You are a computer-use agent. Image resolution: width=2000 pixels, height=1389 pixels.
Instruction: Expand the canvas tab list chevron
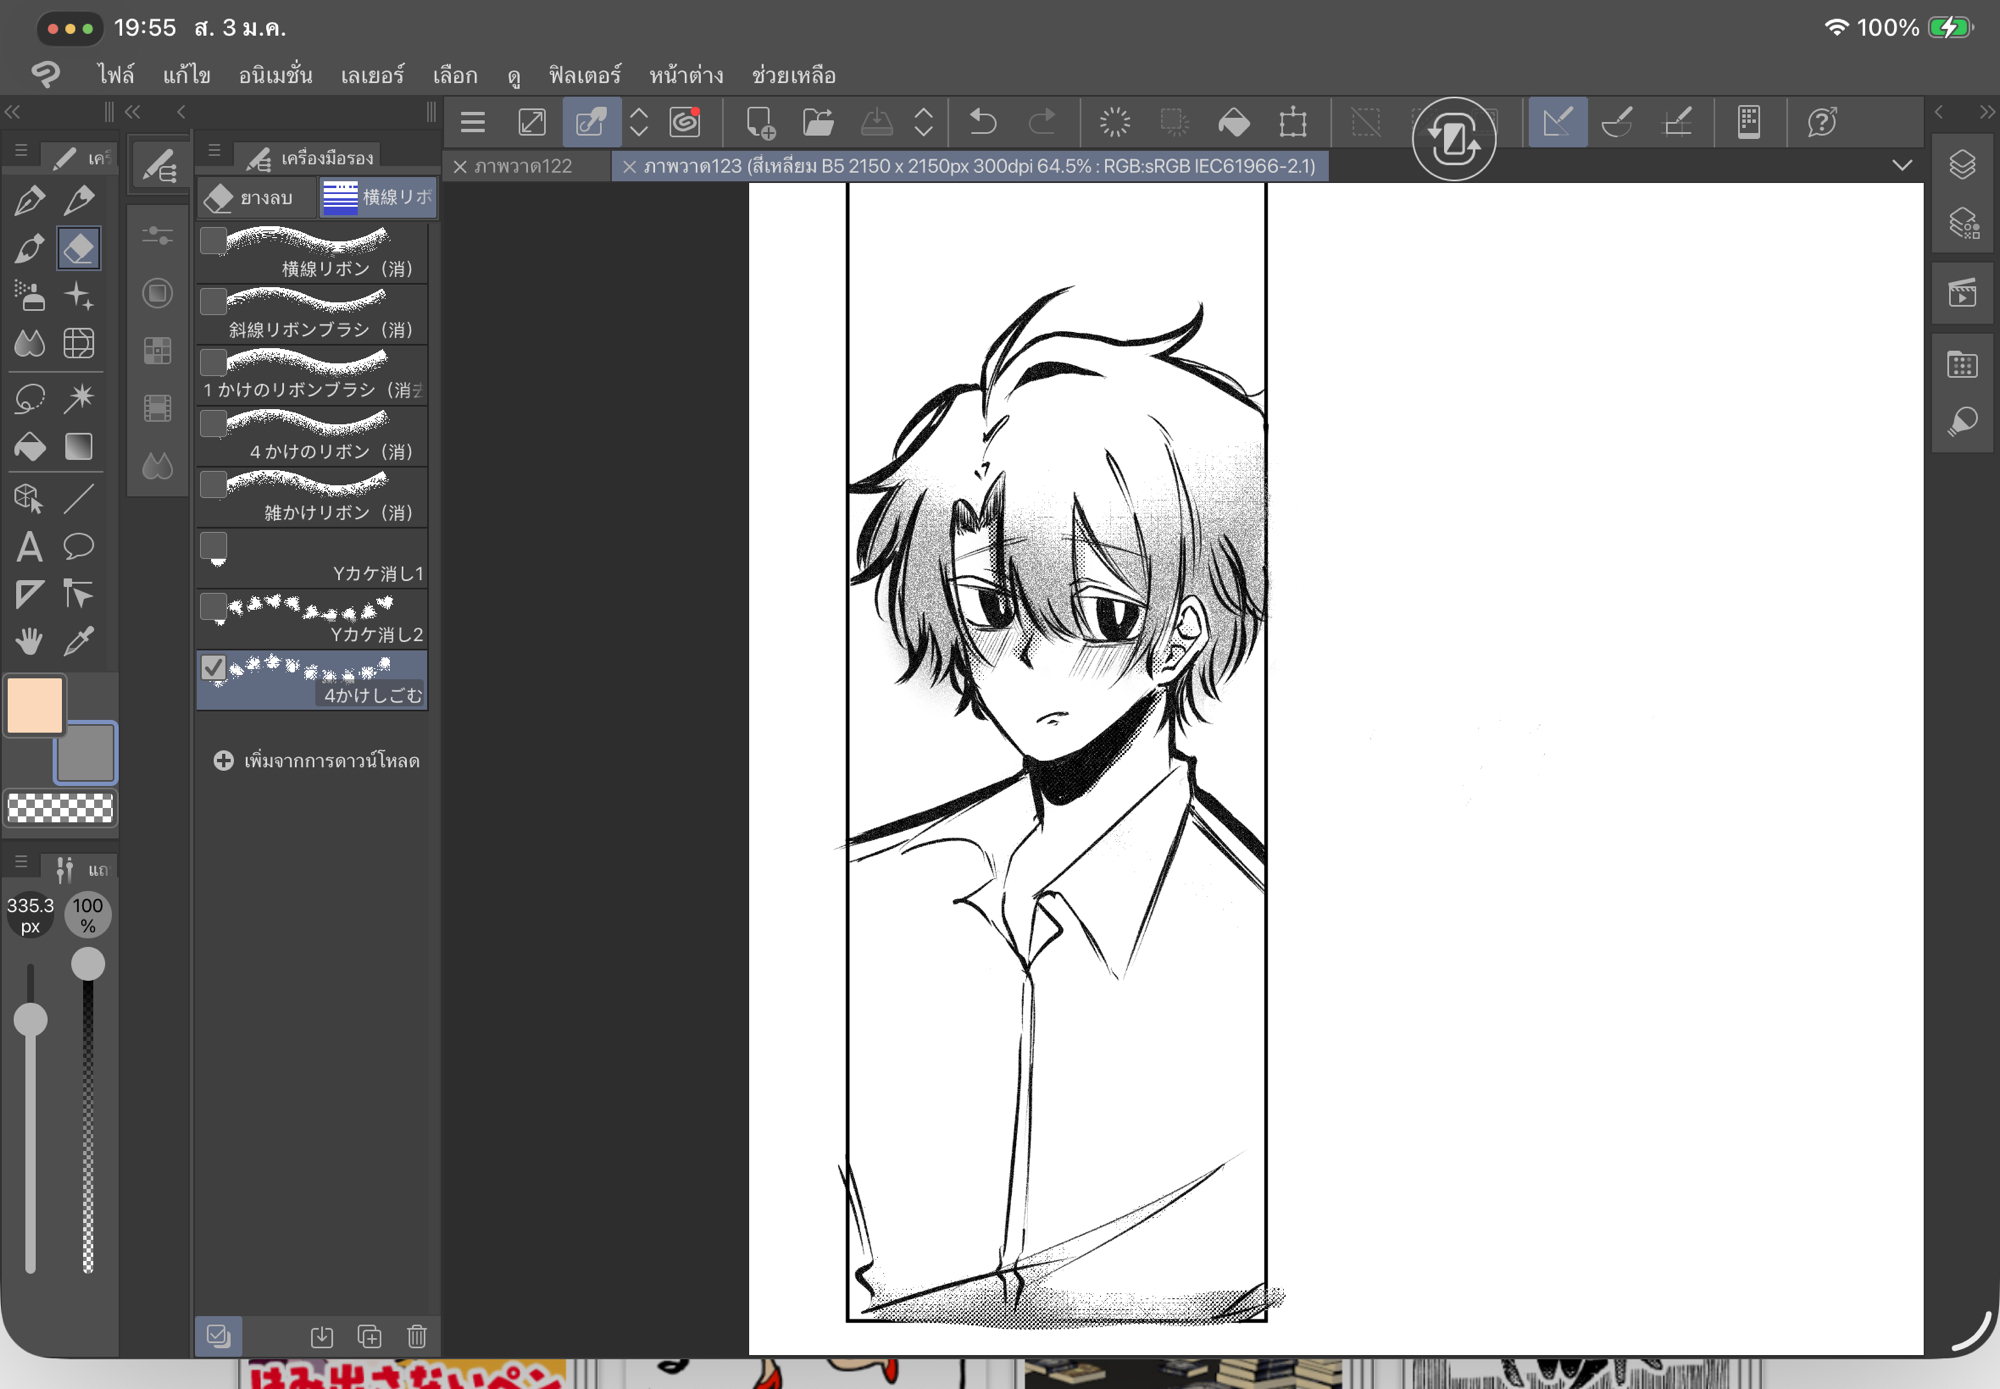point(1902,165)
